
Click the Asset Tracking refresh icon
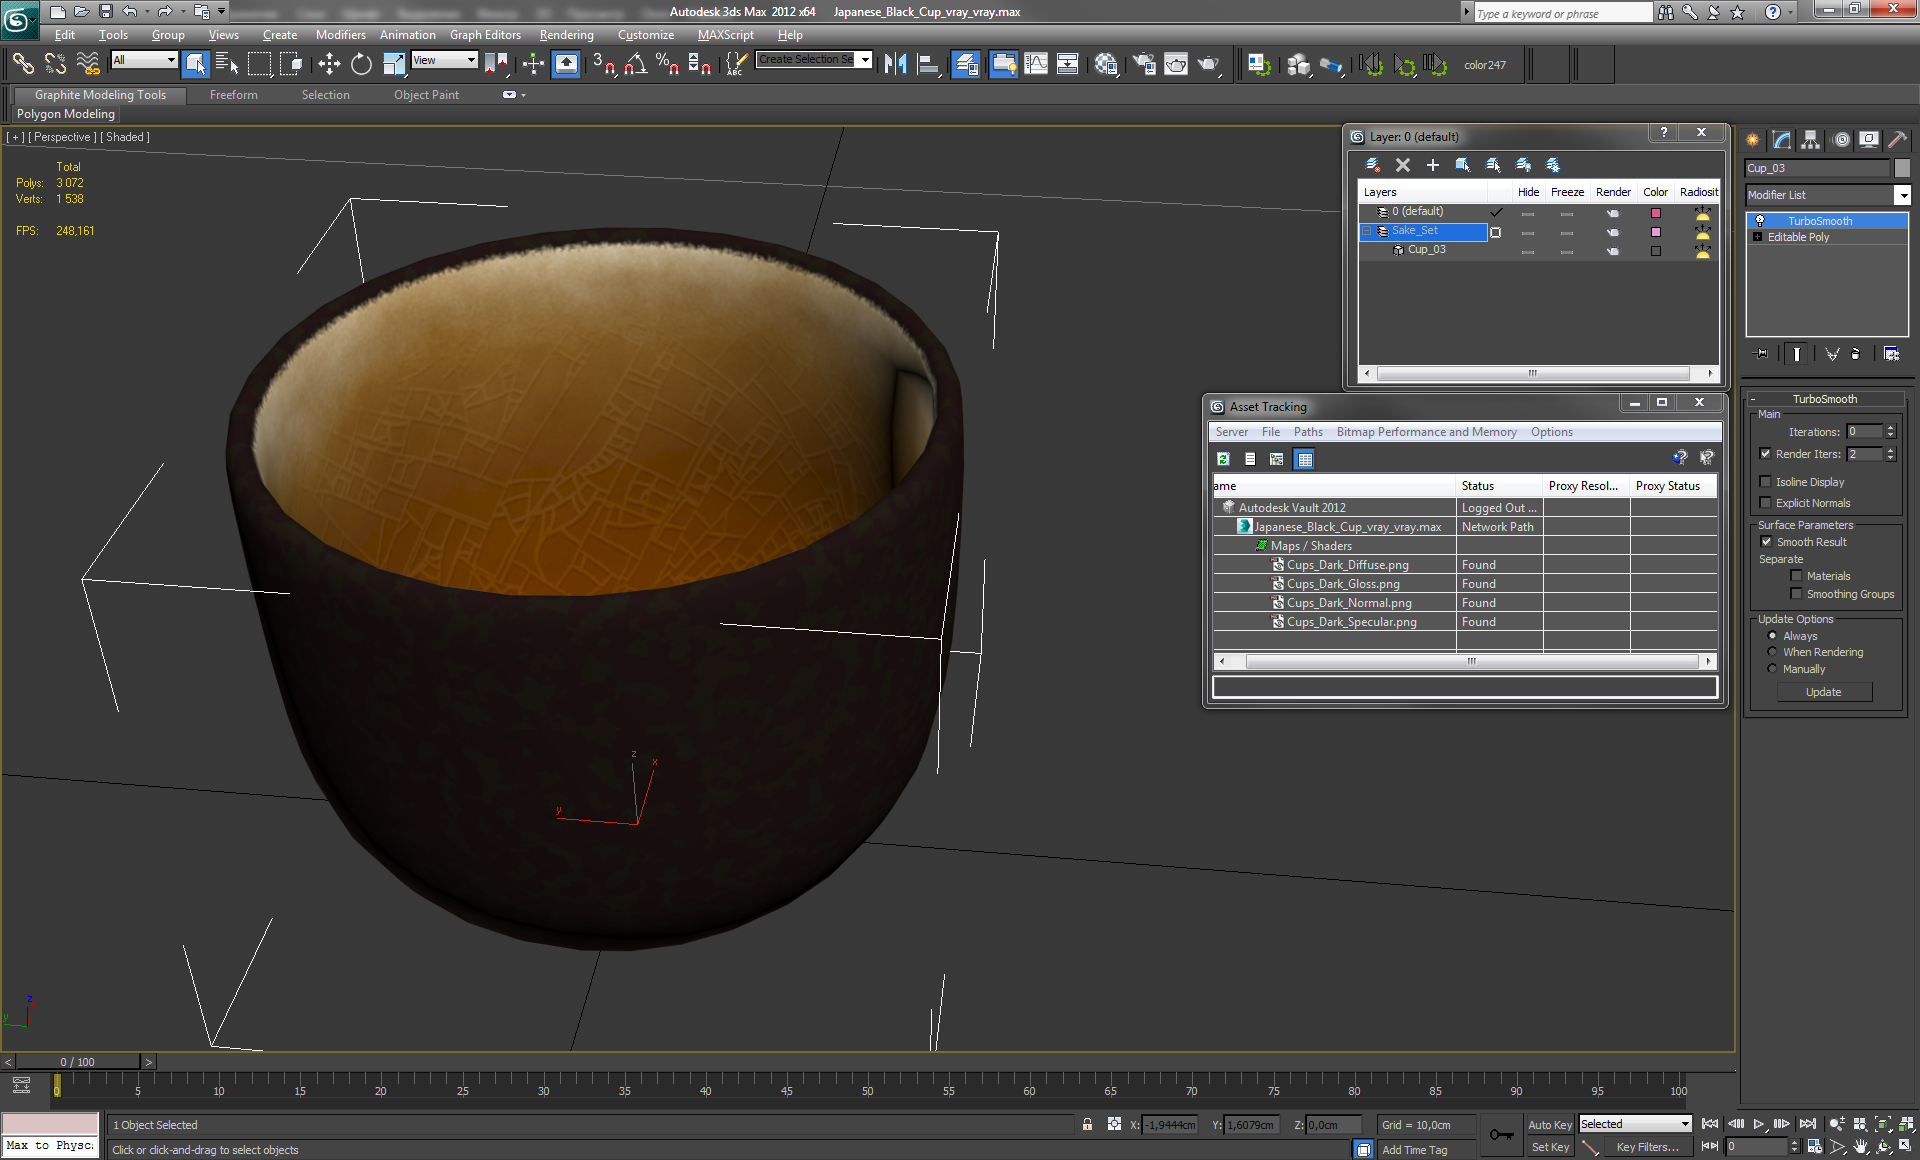click(1223, 458)
